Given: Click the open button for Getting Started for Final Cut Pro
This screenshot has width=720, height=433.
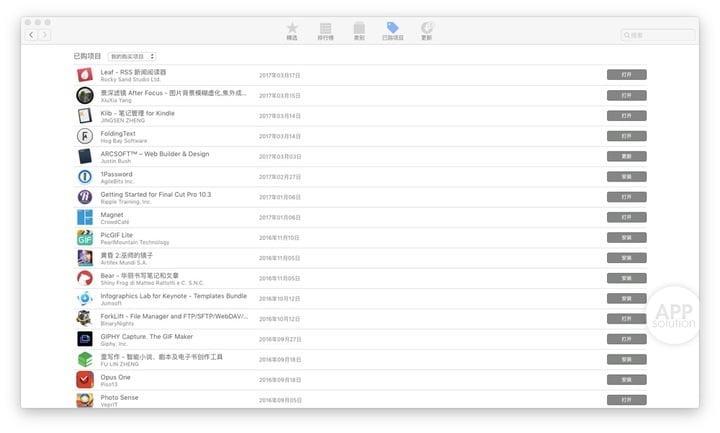Looking at the screenshot, I should click(626, 197).
